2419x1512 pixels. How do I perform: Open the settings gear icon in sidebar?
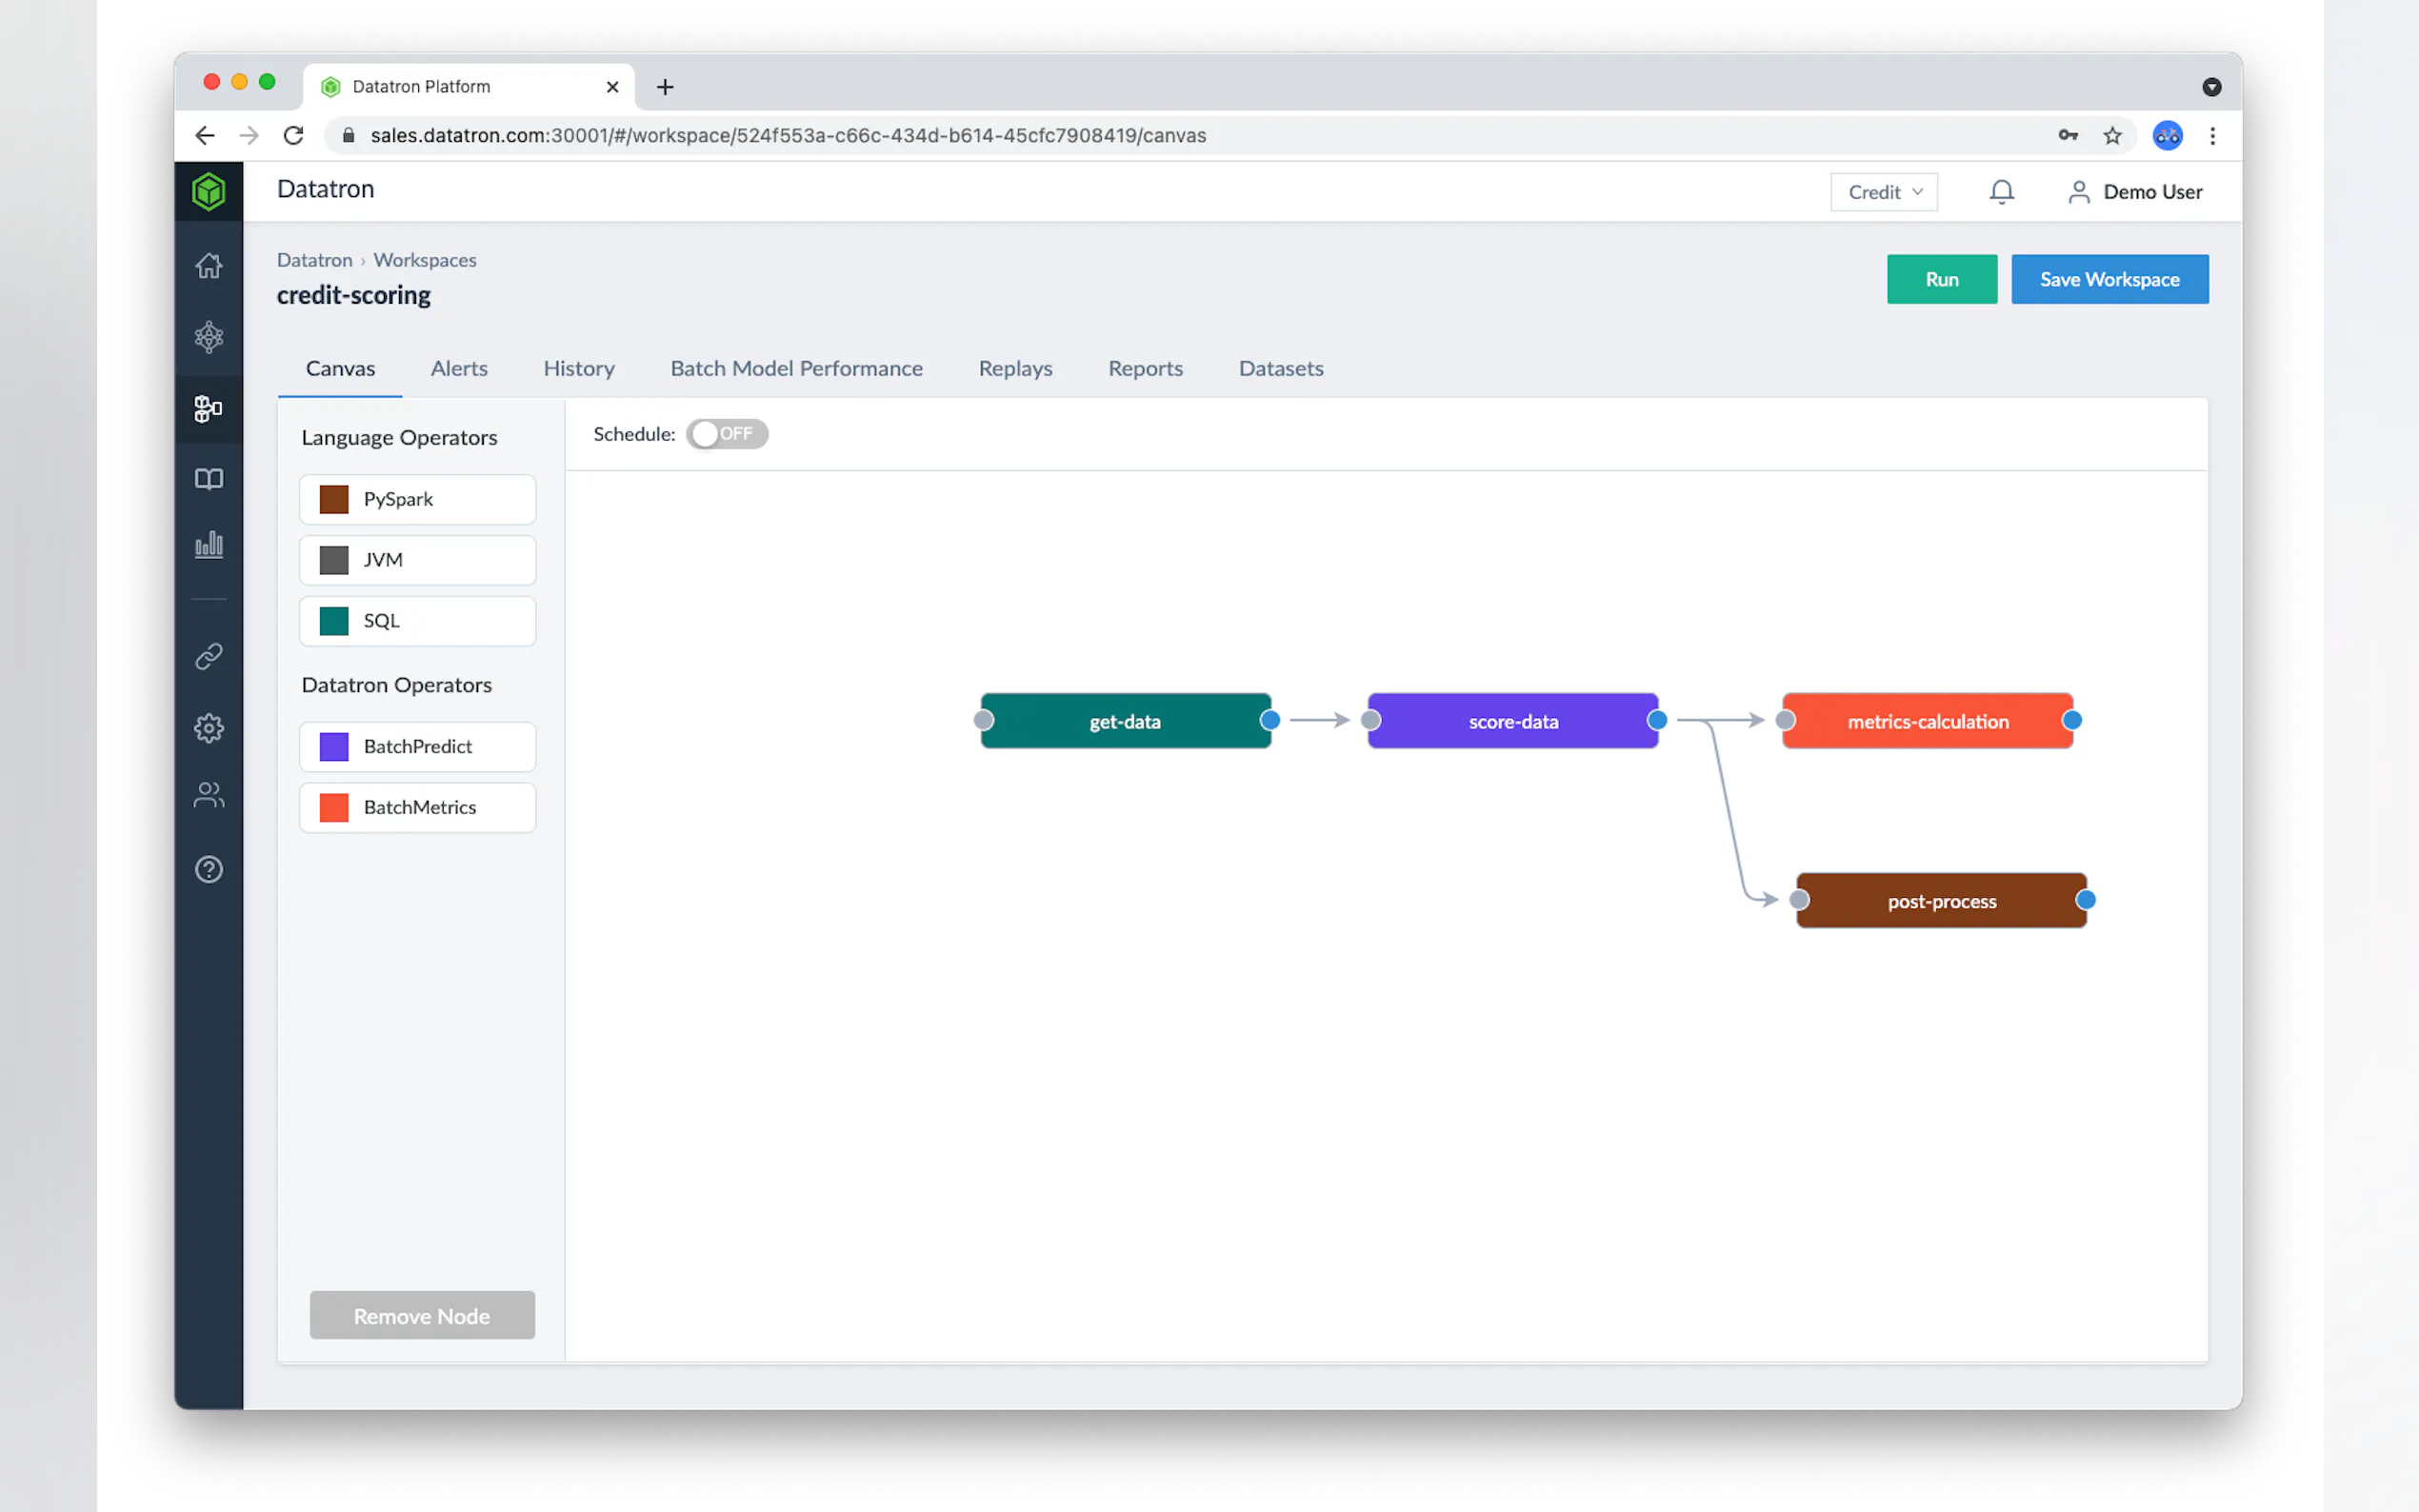click(208, 728)
